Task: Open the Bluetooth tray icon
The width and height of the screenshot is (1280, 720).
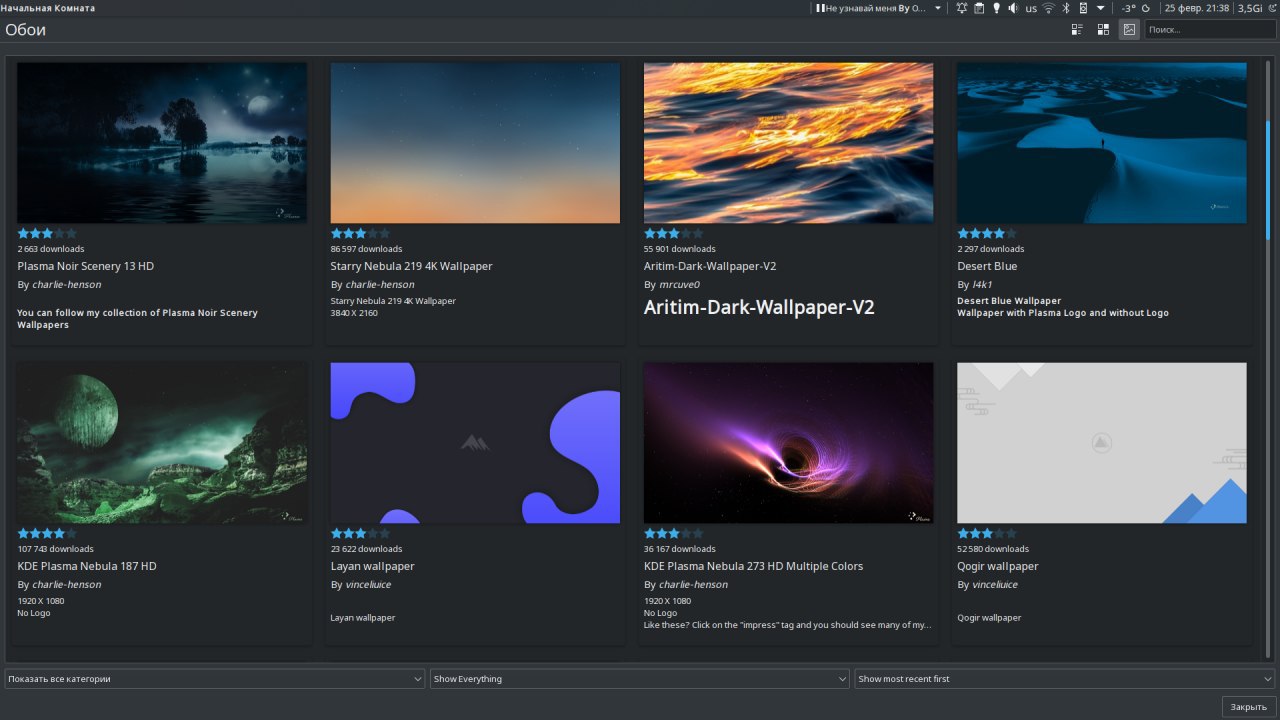Action: [x=1066, y=8]
